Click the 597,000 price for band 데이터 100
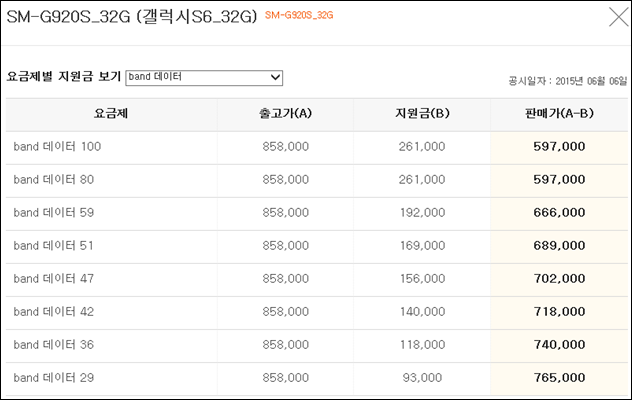This screenshot has width=632, height=400. click(x=559, y=146)
